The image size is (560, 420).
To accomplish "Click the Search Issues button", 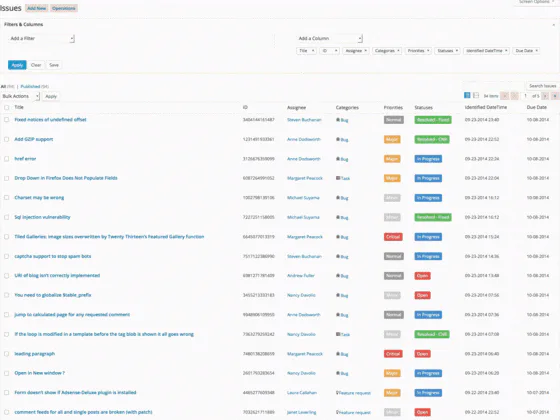I will coord(542,86).
